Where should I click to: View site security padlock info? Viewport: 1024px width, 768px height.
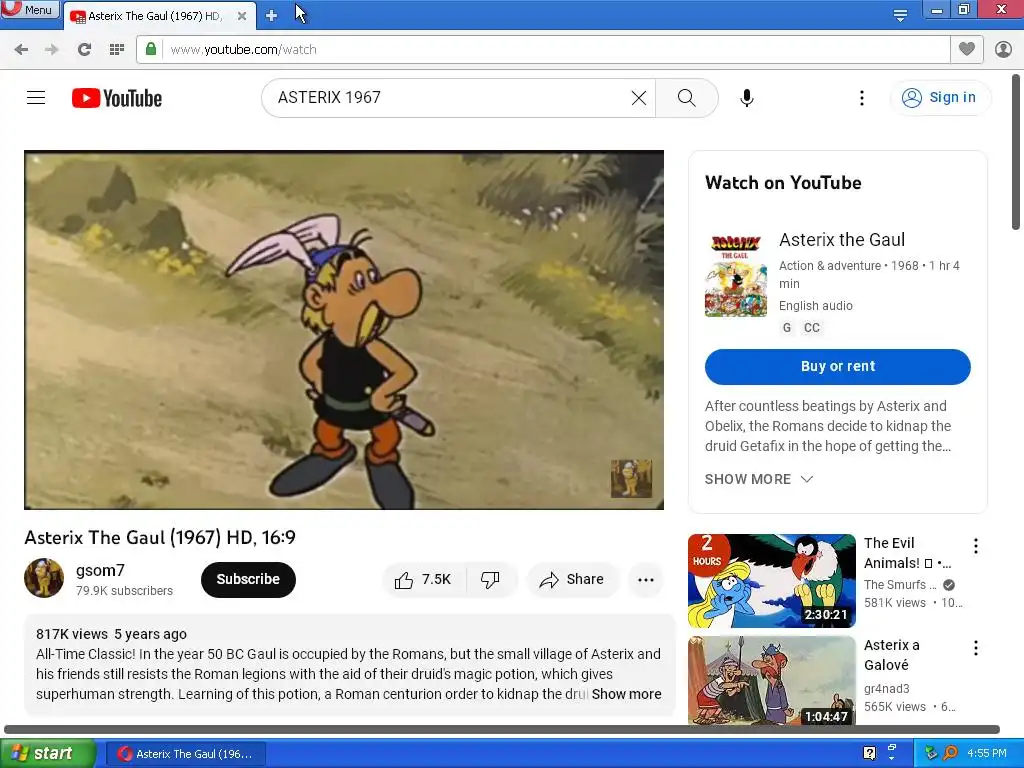[x=151, y=49]
